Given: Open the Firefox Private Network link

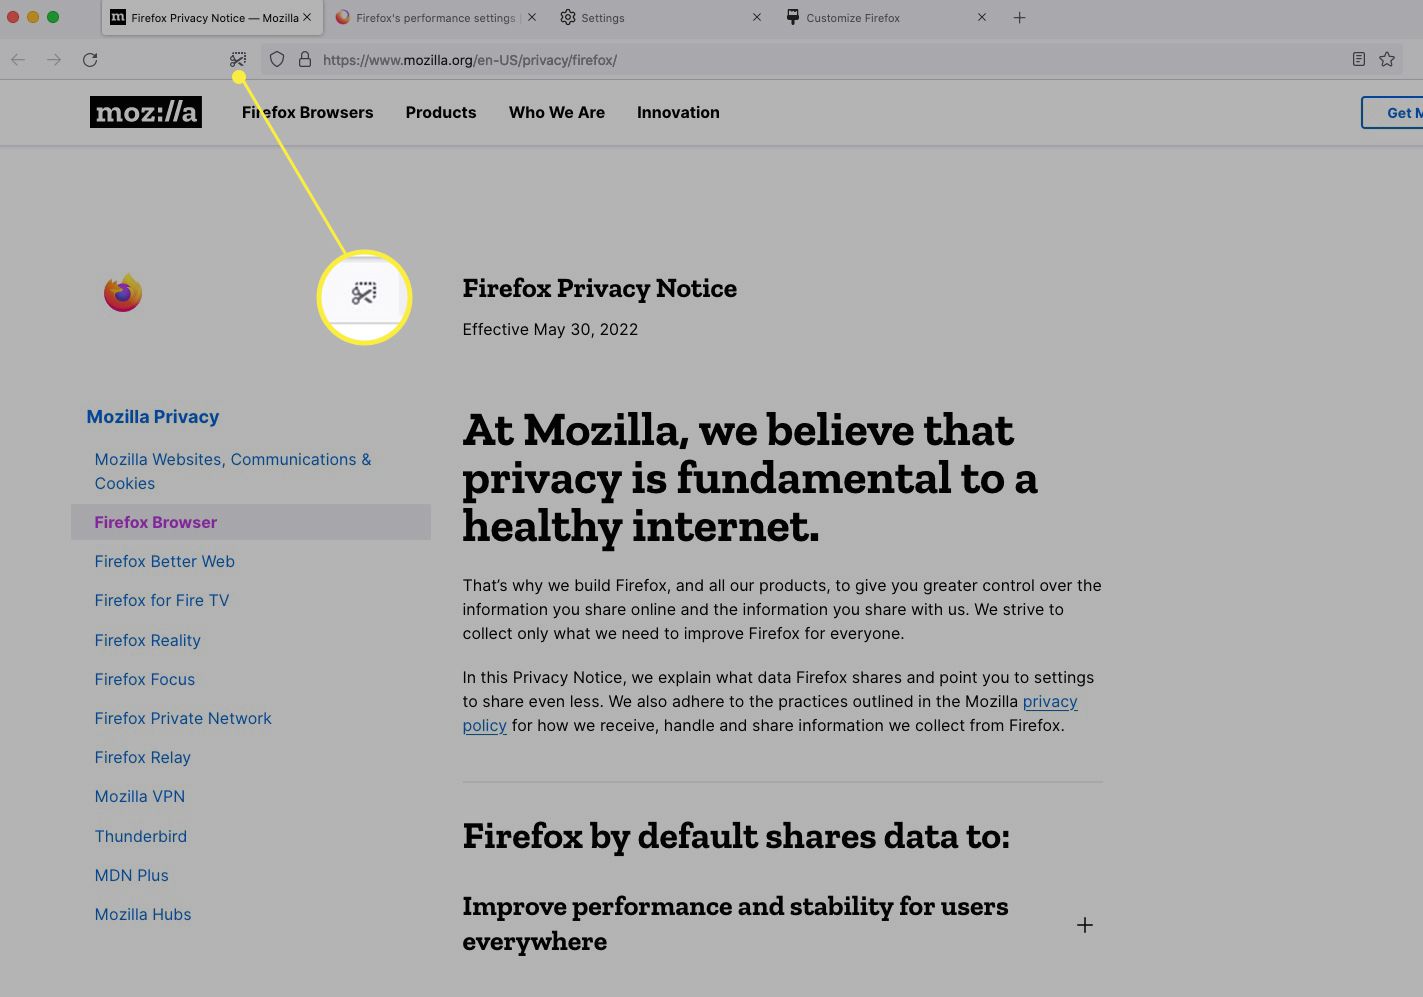Looking at the screenshot, I should tap(183, 718).
